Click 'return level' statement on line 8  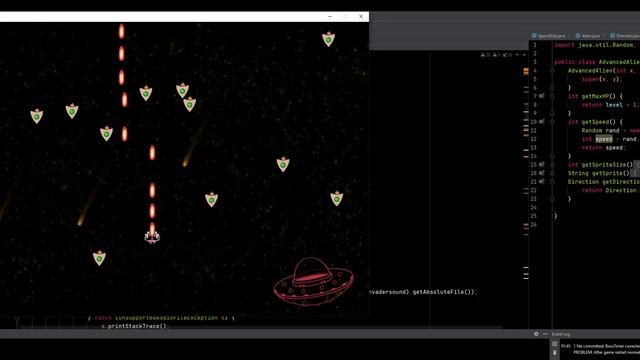602,105
